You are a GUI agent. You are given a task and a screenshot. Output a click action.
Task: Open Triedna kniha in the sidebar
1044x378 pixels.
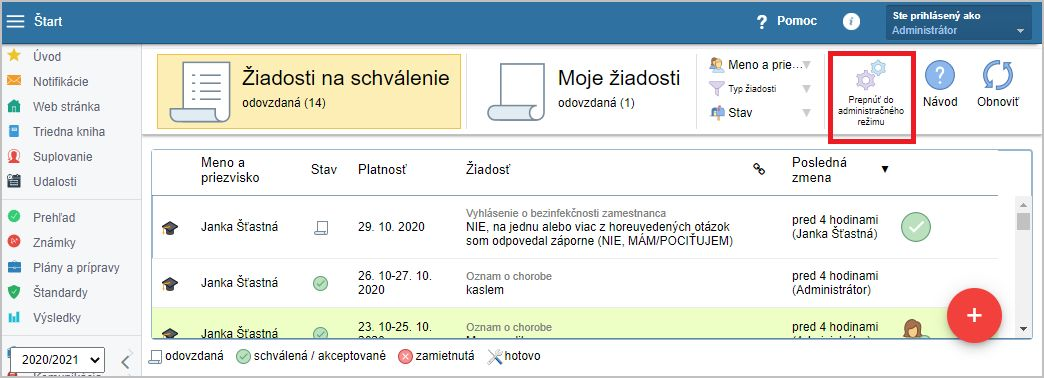(69, 132)
